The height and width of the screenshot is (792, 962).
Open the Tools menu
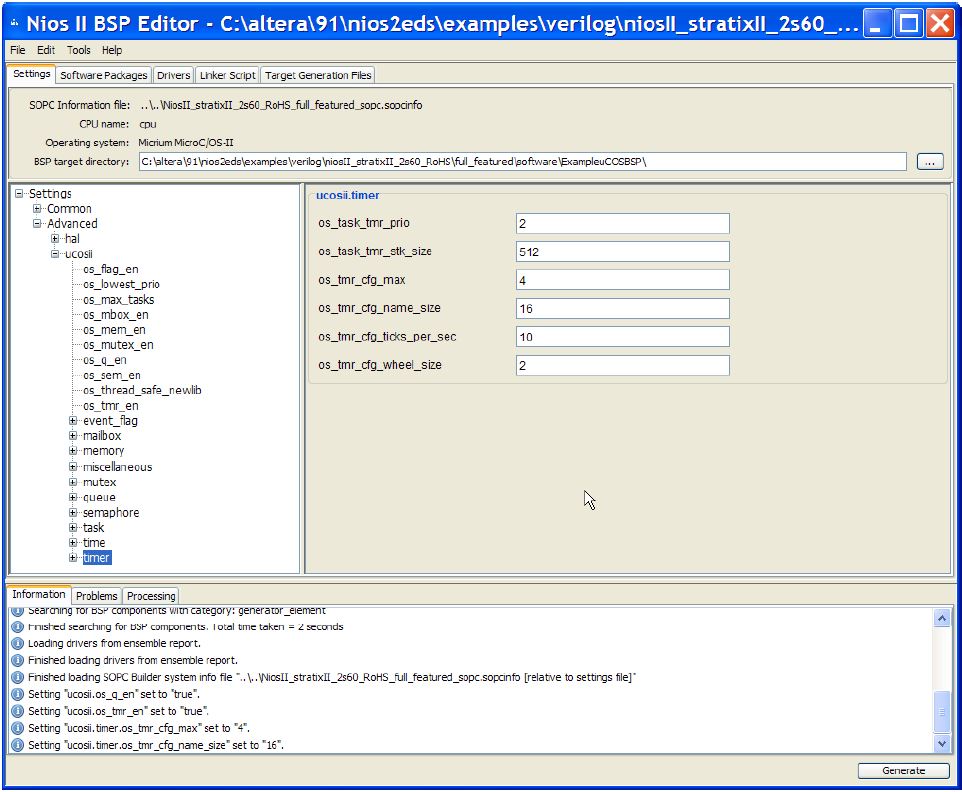[x=78, y=50]
